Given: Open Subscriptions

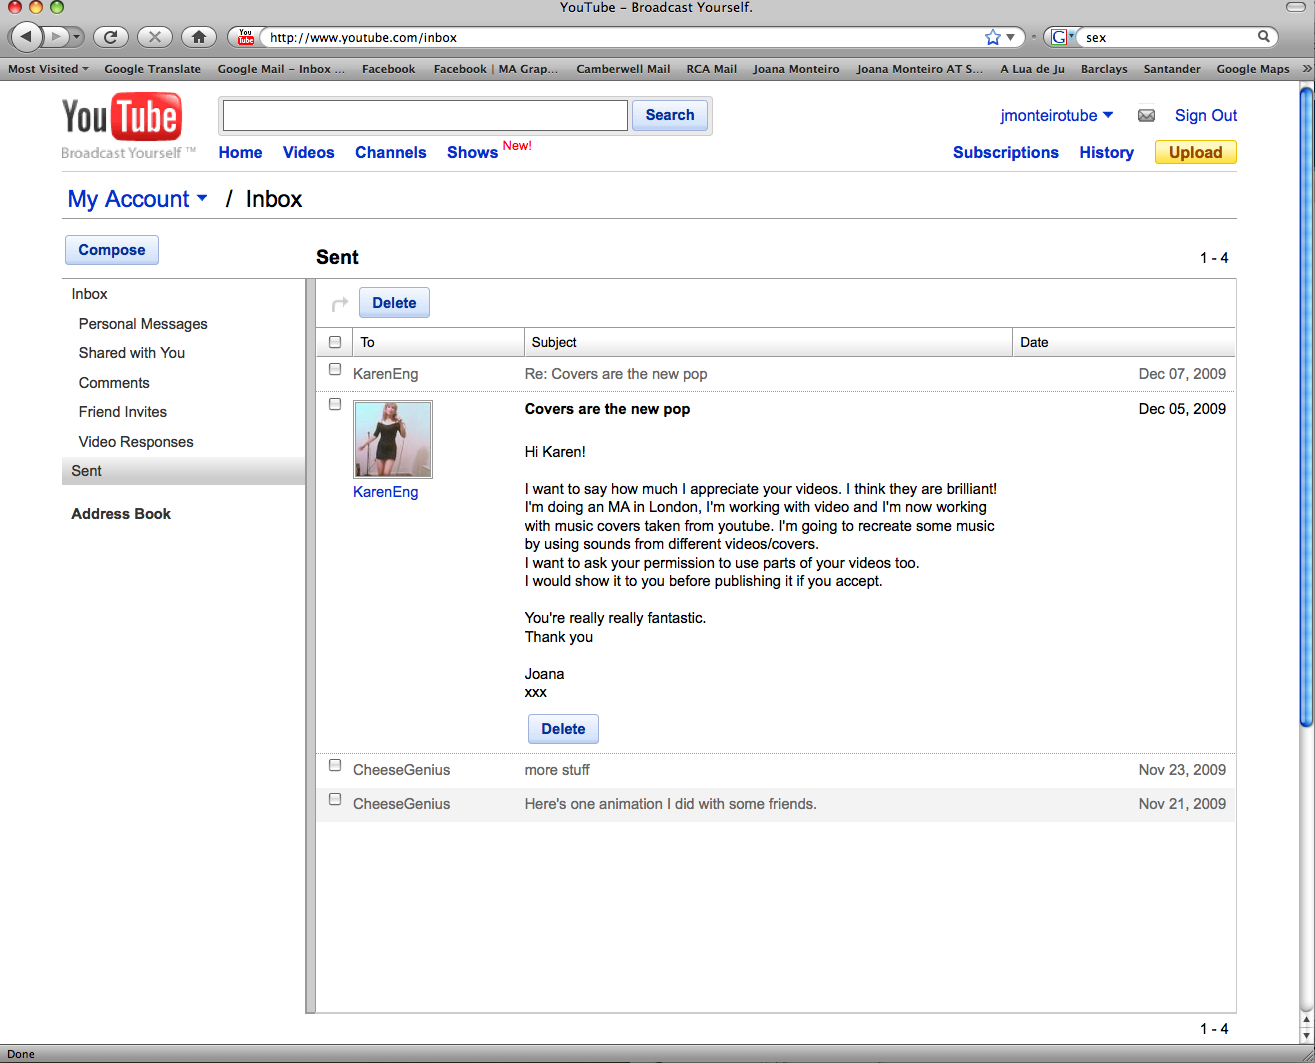Looking at the screenshot, I should click(1005, 152).
